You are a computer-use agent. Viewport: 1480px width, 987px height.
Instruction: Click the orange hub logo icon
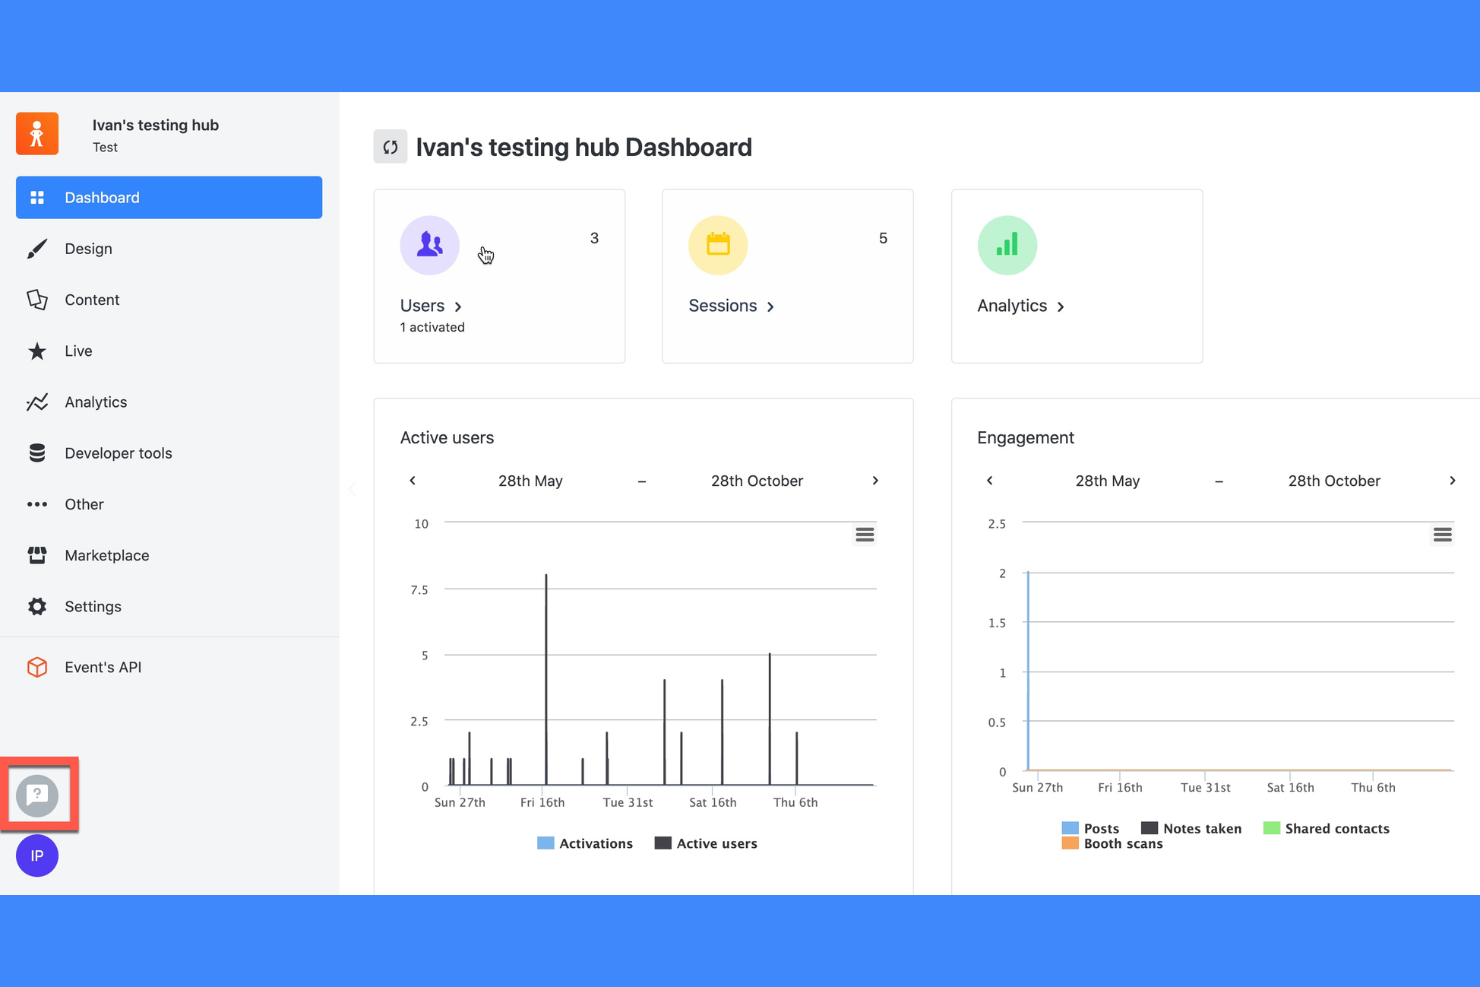coord(37,134)
